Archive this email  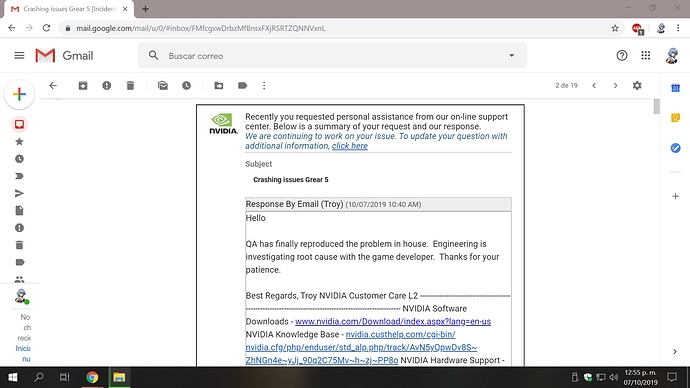point(83,85)
